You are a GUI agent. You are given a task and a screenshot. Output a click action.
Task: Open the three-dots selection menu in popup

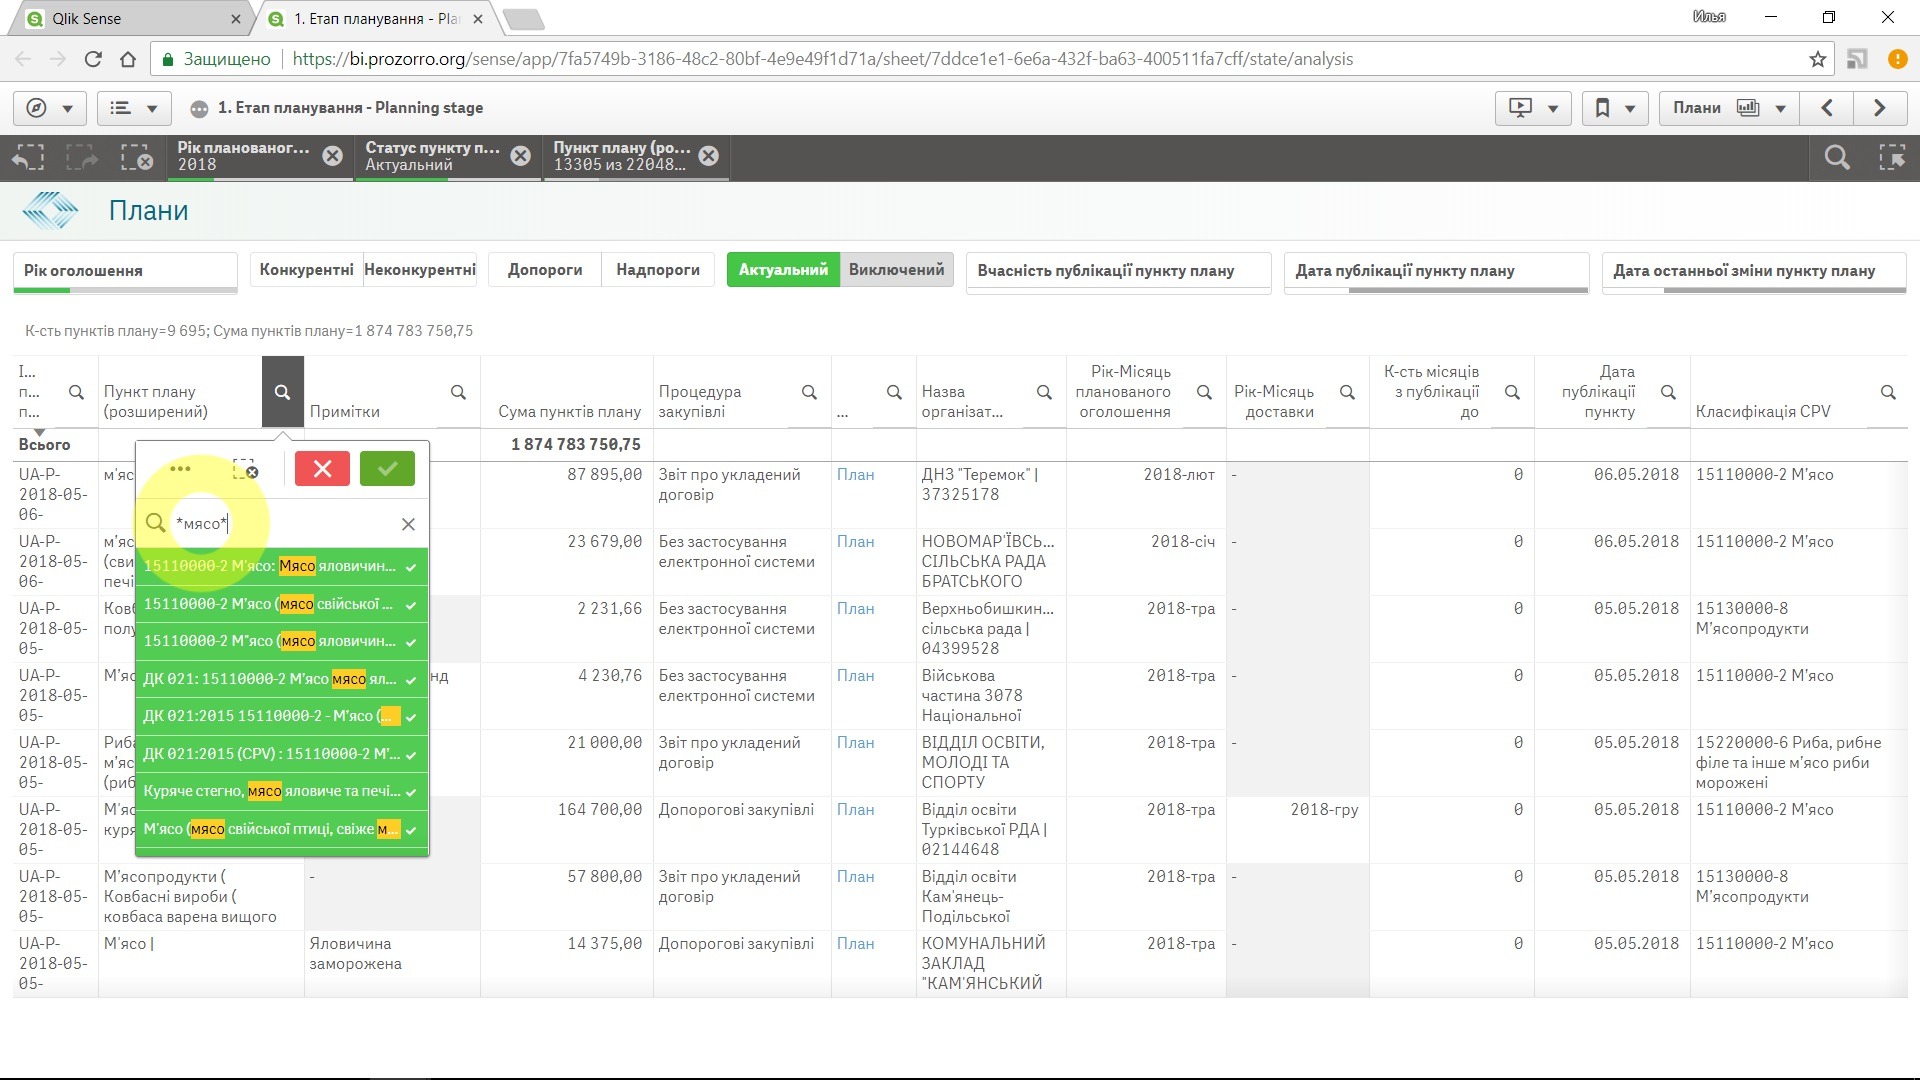click(x=180, y=468)
